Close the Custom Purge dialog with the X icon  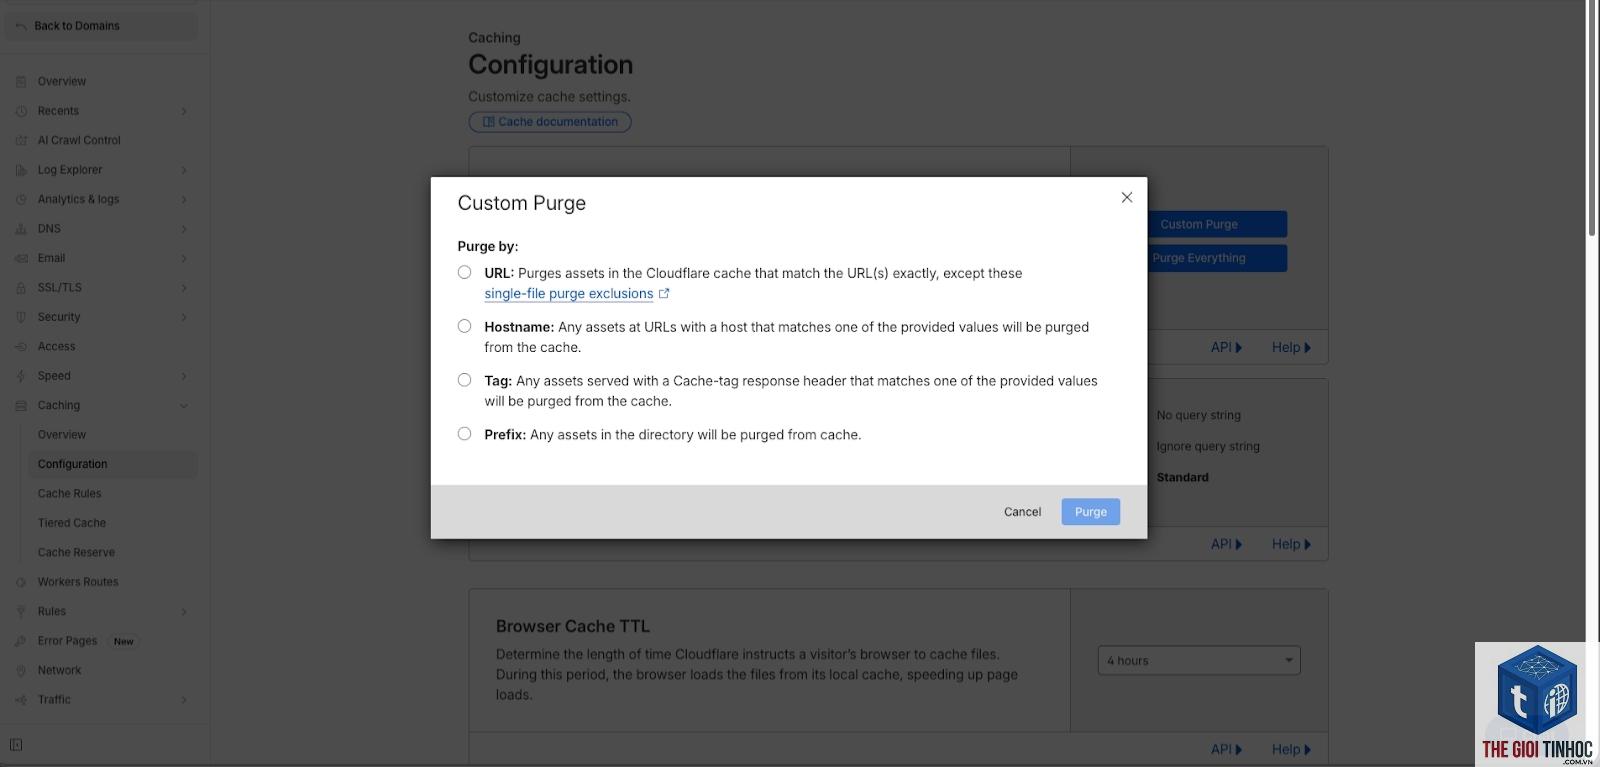(x=1127, y=197)
